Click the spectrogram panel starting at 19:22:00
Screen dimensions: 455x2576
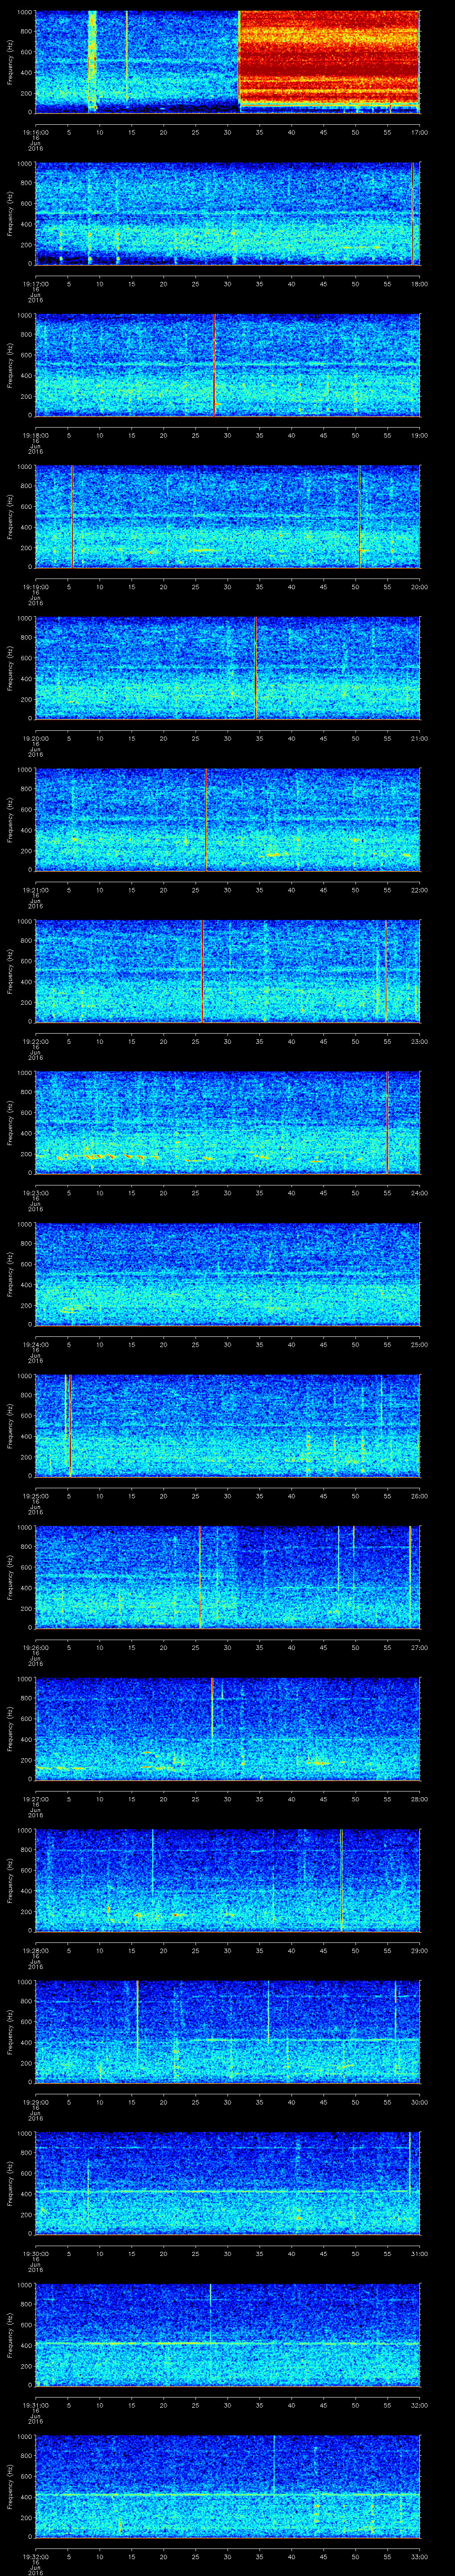(227, 971)
